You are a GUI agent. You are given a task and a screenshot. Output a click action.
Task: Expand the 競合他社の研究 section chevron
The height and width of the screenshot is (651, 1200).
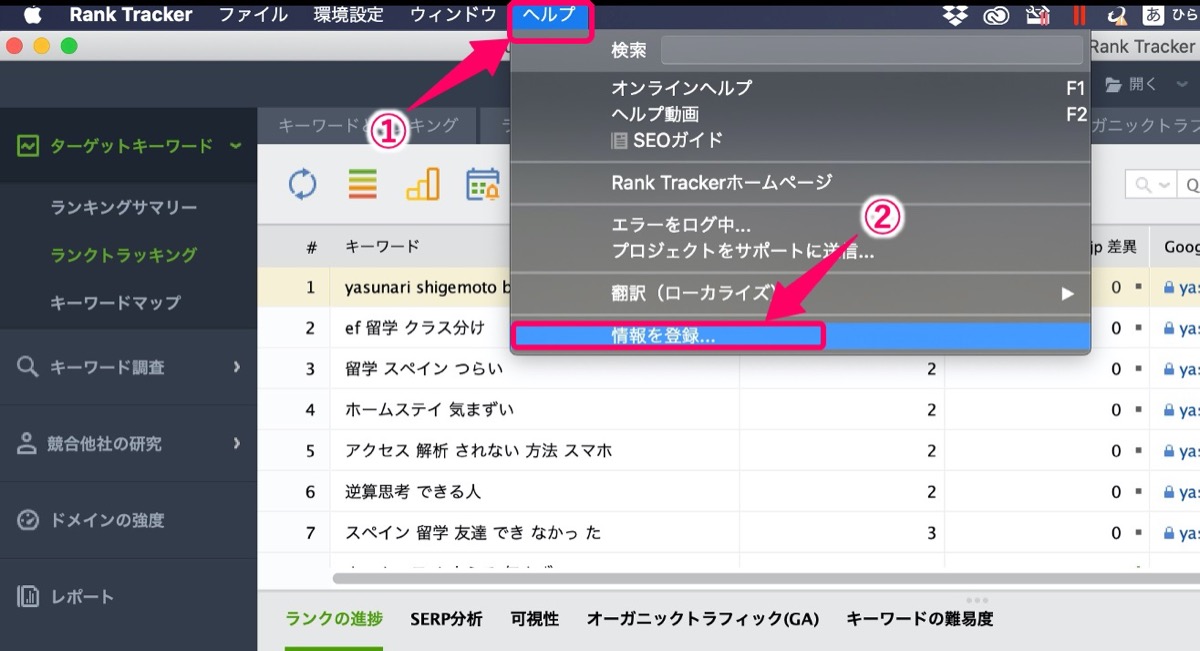pos(237,443)
